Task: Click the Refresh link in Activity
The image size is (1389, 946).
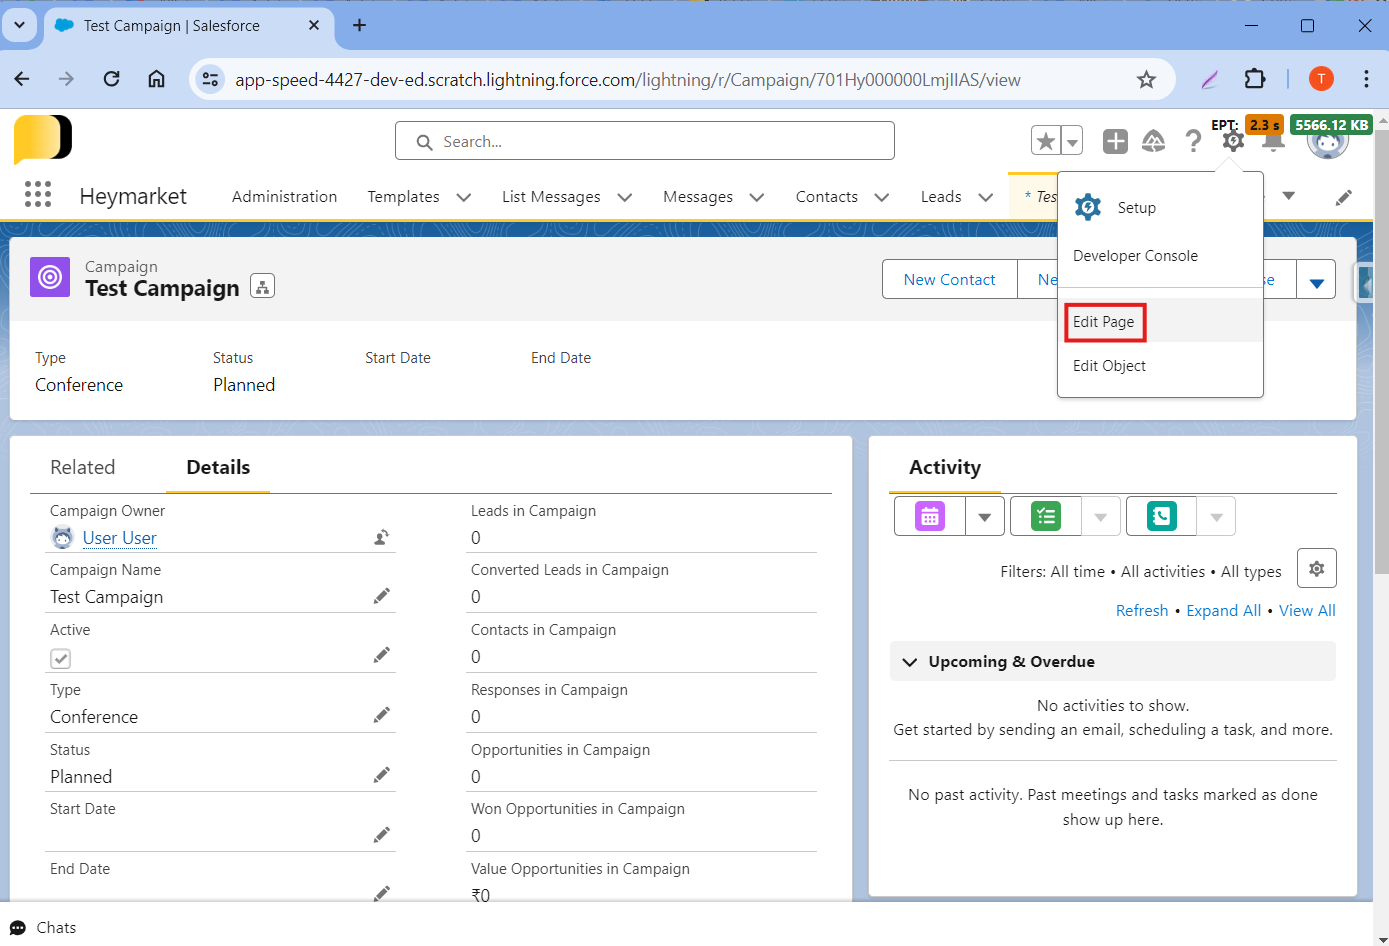Action: click(x=1142, y=610)
